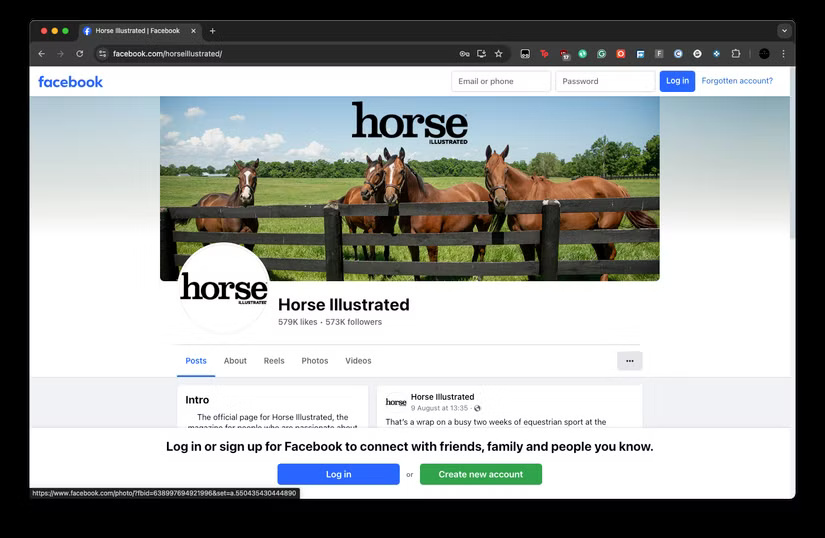The height and width of the screenshot is (538, 825).
Task: Open the horses cover photo
Action: click(x=409, y=188)
